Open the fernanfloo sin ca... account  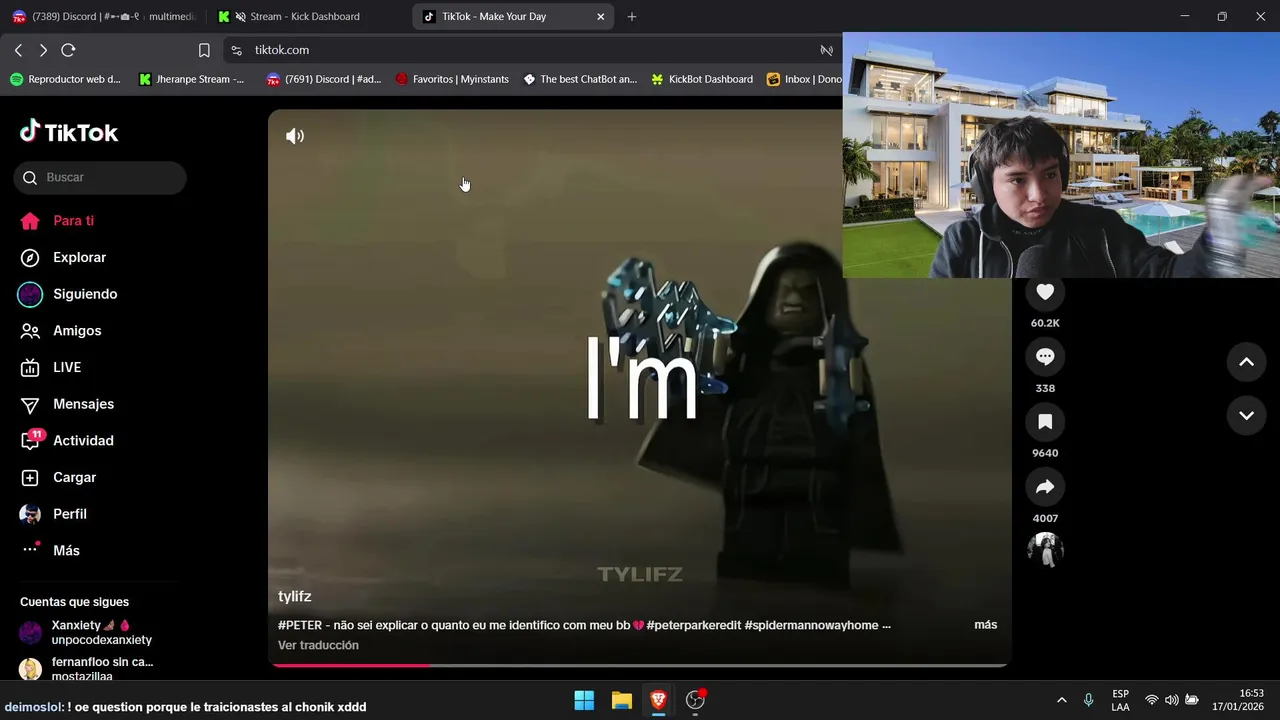tap(86, 669)
